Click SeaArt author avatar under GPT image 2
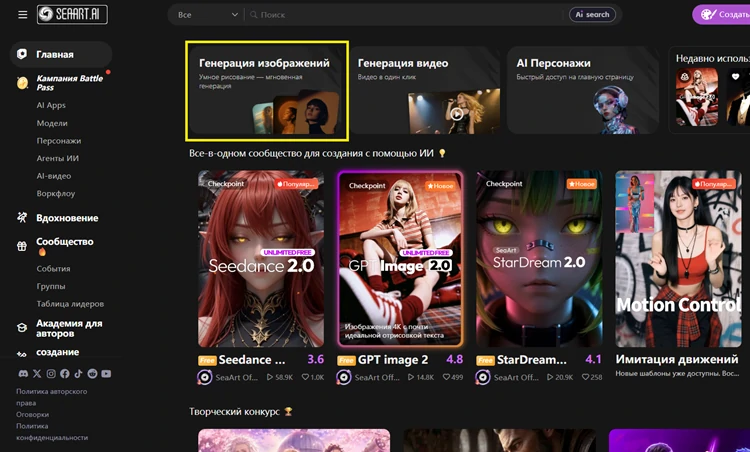Screen dimensions: 750x452 [344, 377]
